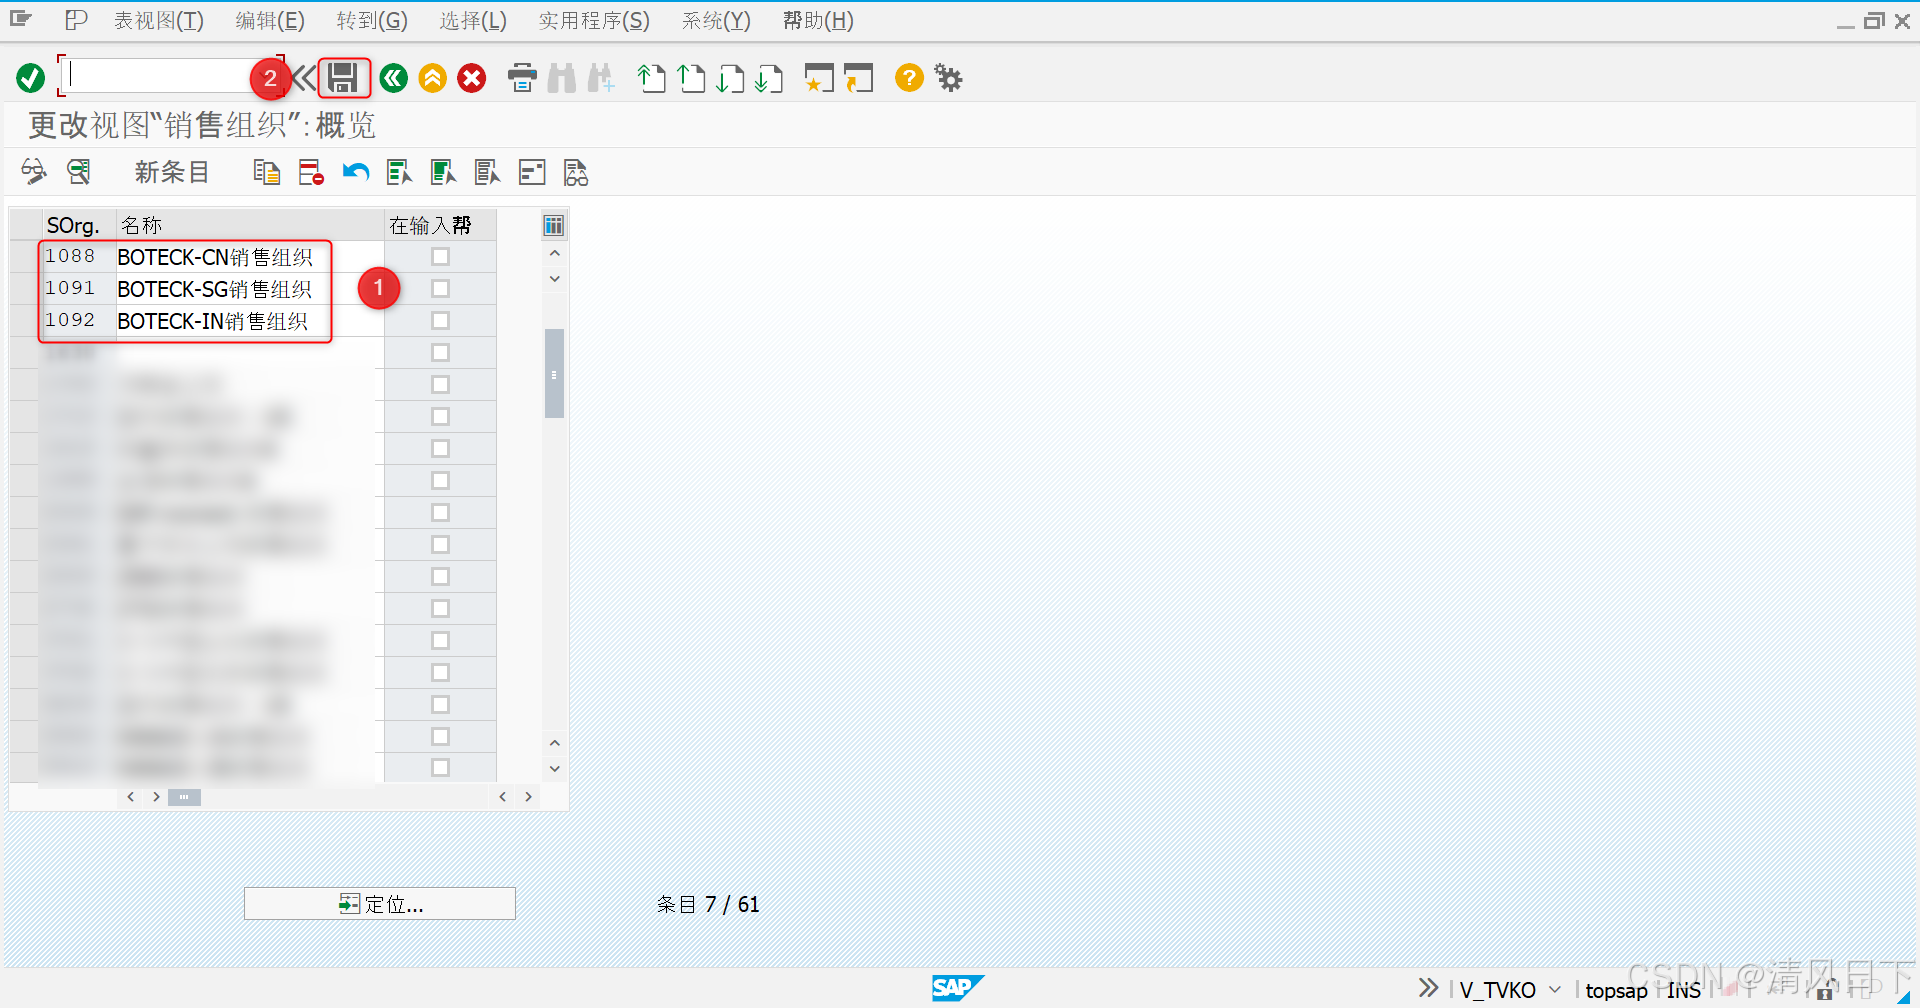Click the blue Undo change arrow icon
The image size is (1920, 1008).
pos(355,172)
